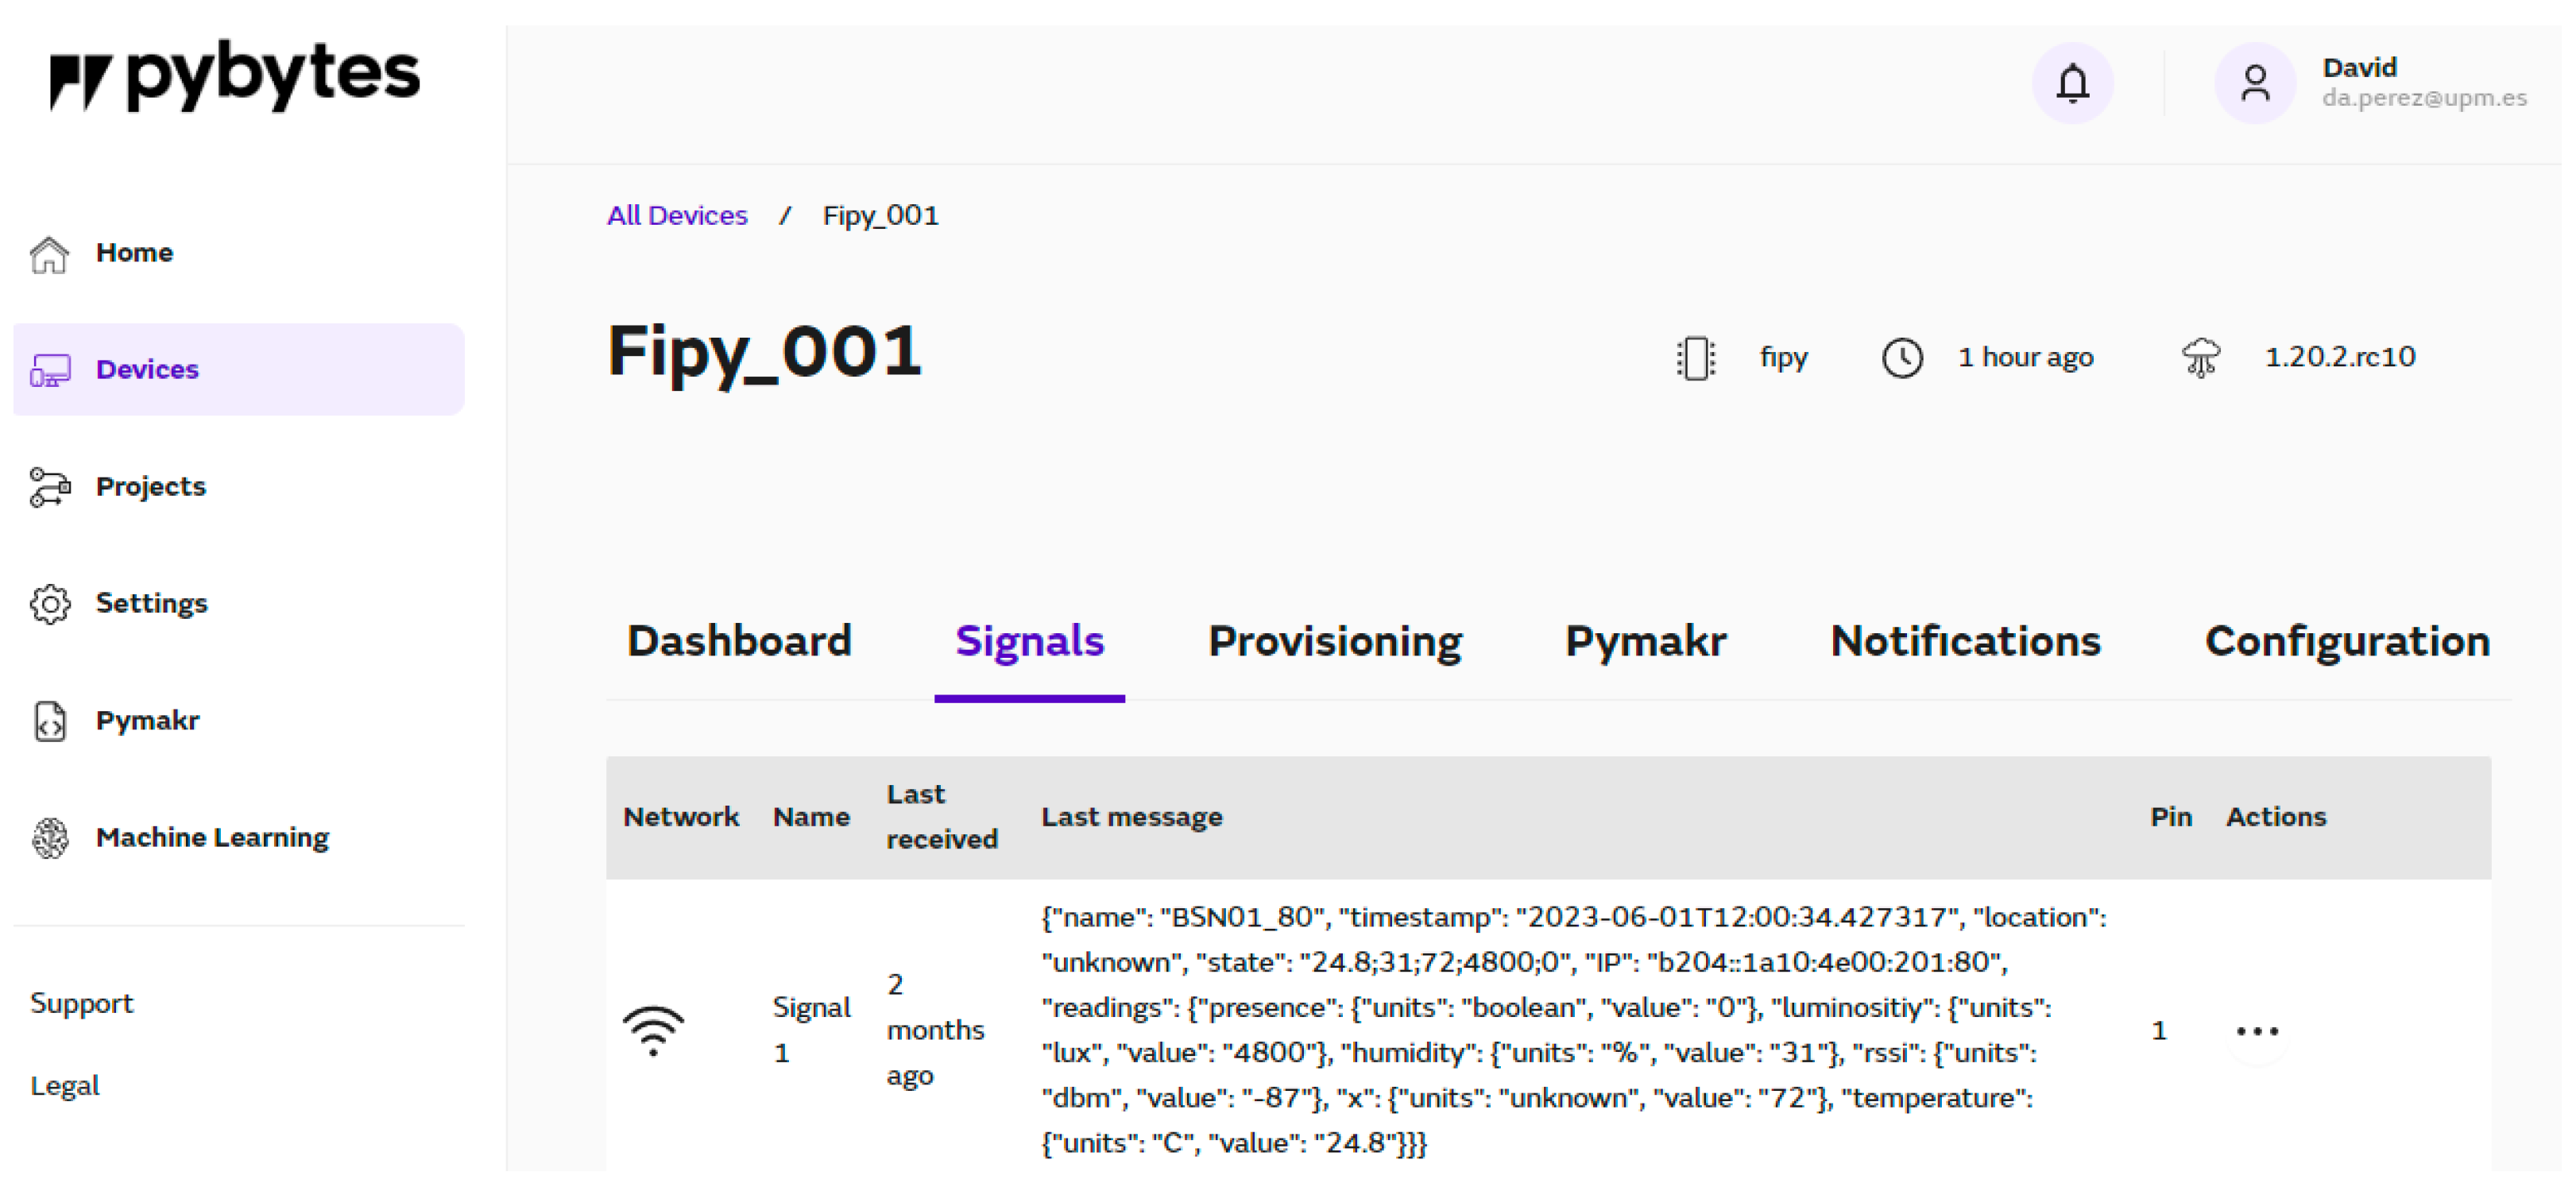Click the WiFi network icon for Signal 1
The image size is (2576, 1187).
pos(653,1030)
